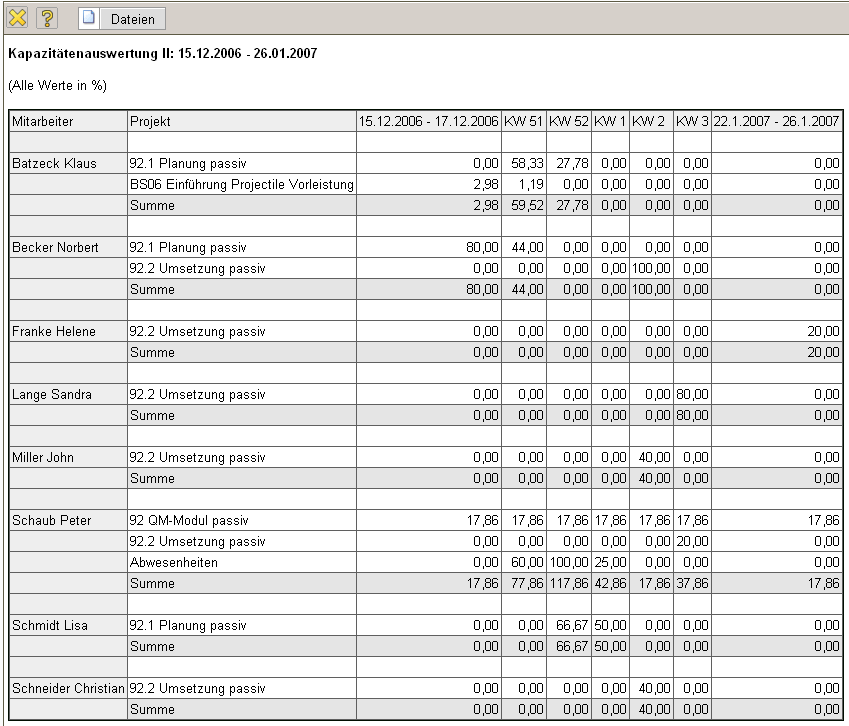849x726 pixels.
Task: Select BS06 Einführung Projectile Vorleistung project
Action: (241, 184)
